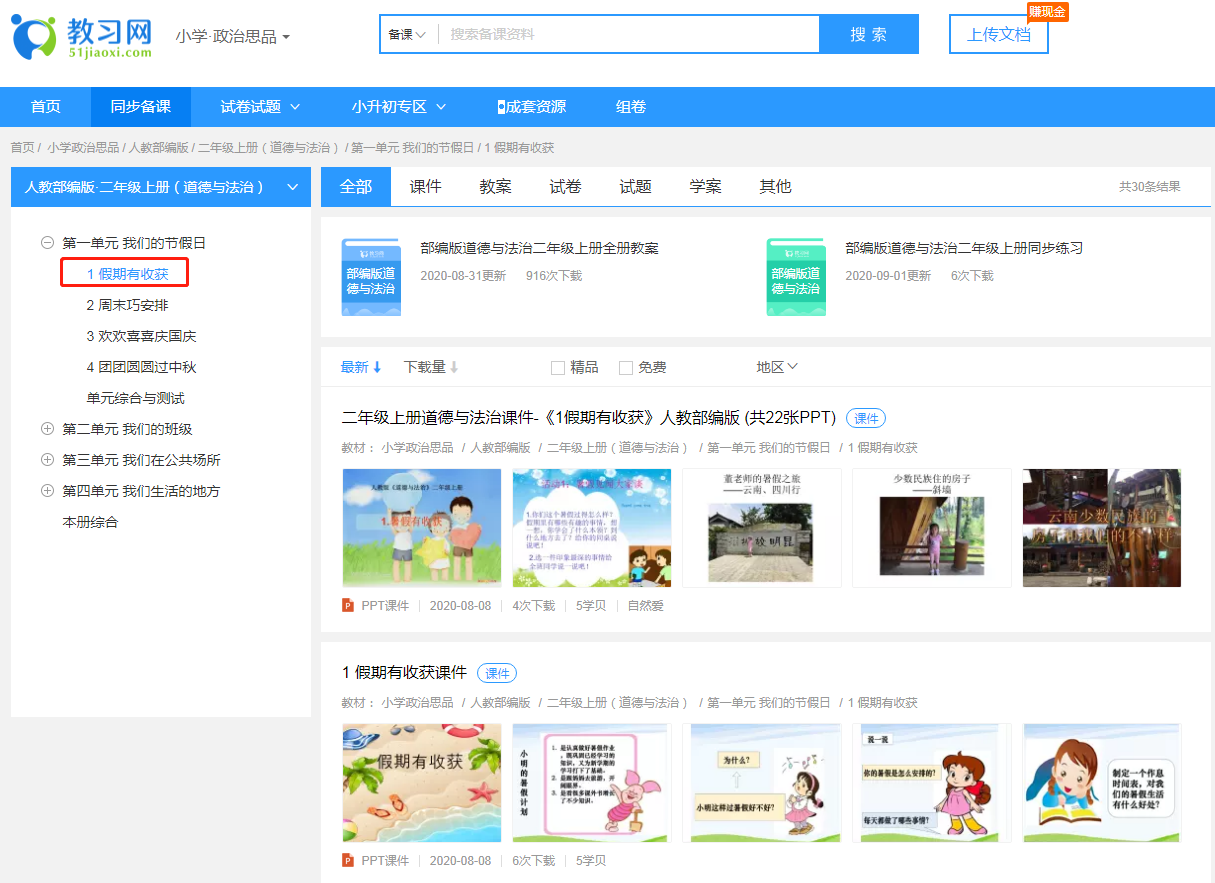
Task: Switch to the 试题 tab
Action: point(636,187)
